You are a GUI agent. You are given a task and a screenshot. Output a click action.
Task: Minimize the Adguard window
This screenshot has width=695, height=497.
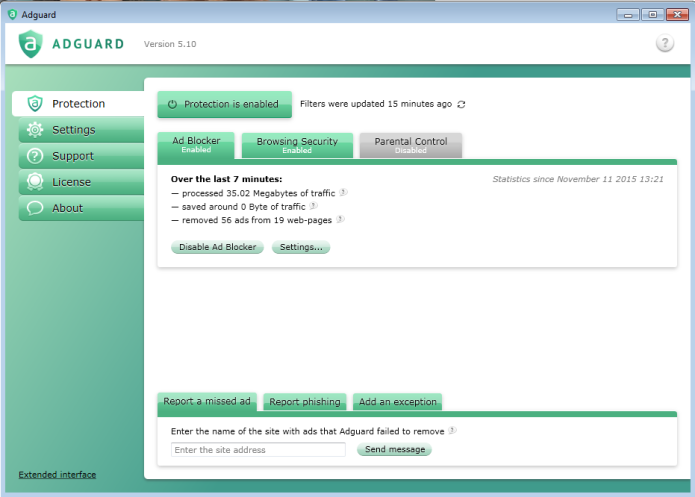628,15
